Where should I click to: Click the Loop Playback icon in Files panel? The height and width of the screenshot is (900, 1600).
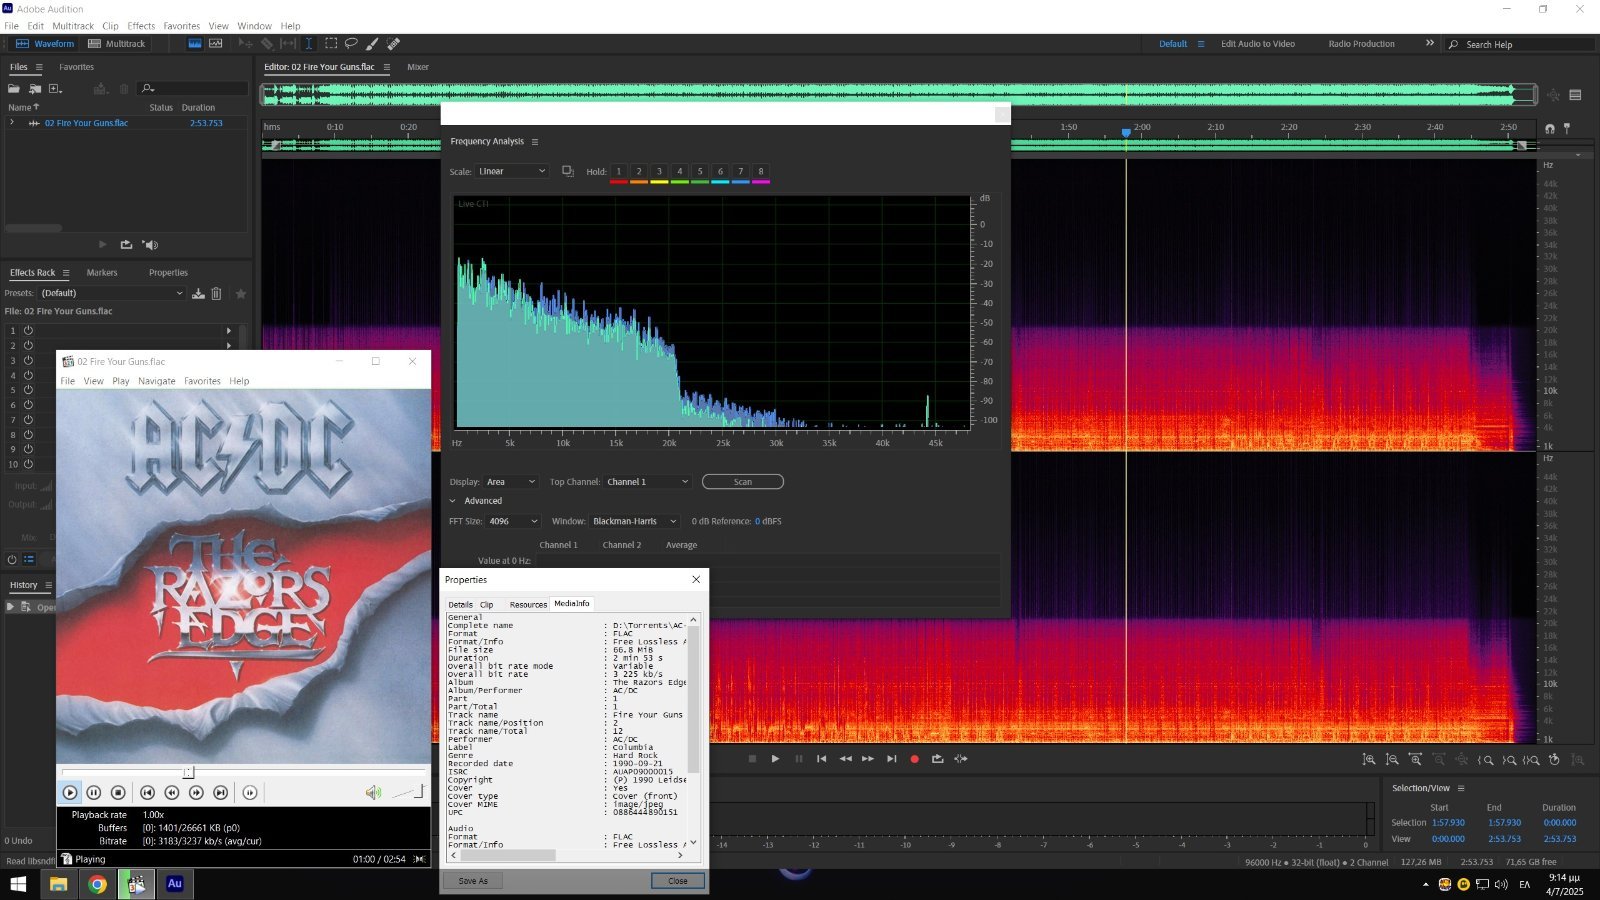[126, 245]
